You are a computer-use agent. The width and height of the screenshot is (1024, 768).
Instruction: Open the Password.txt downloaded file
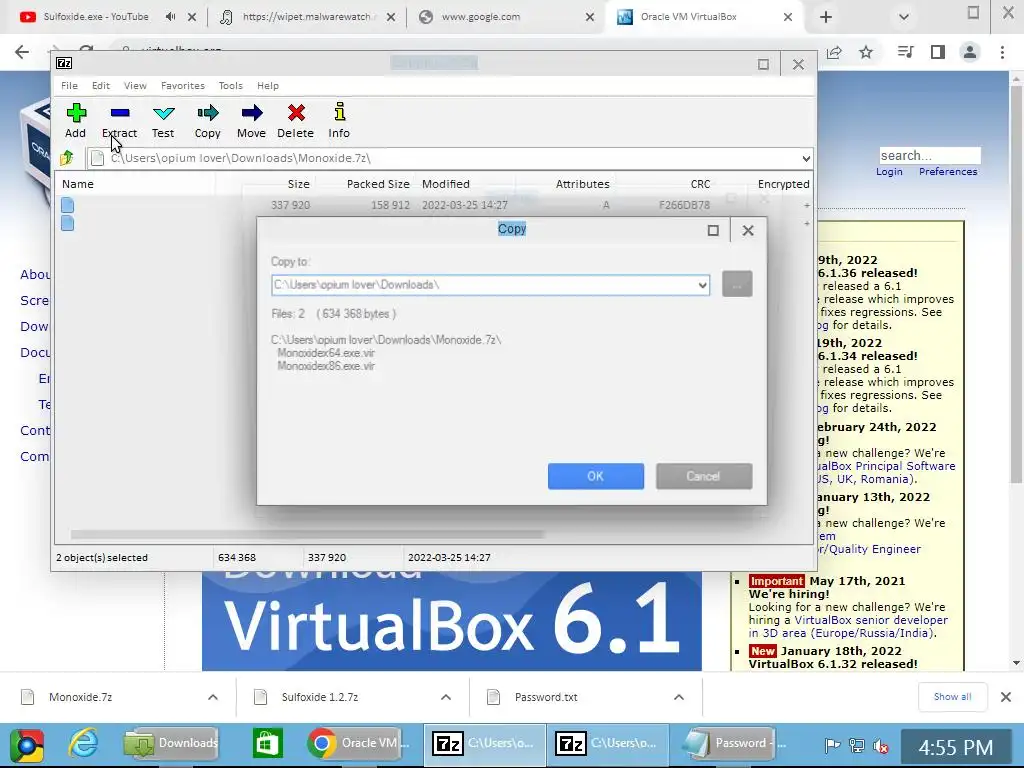(x=545, y=697)
